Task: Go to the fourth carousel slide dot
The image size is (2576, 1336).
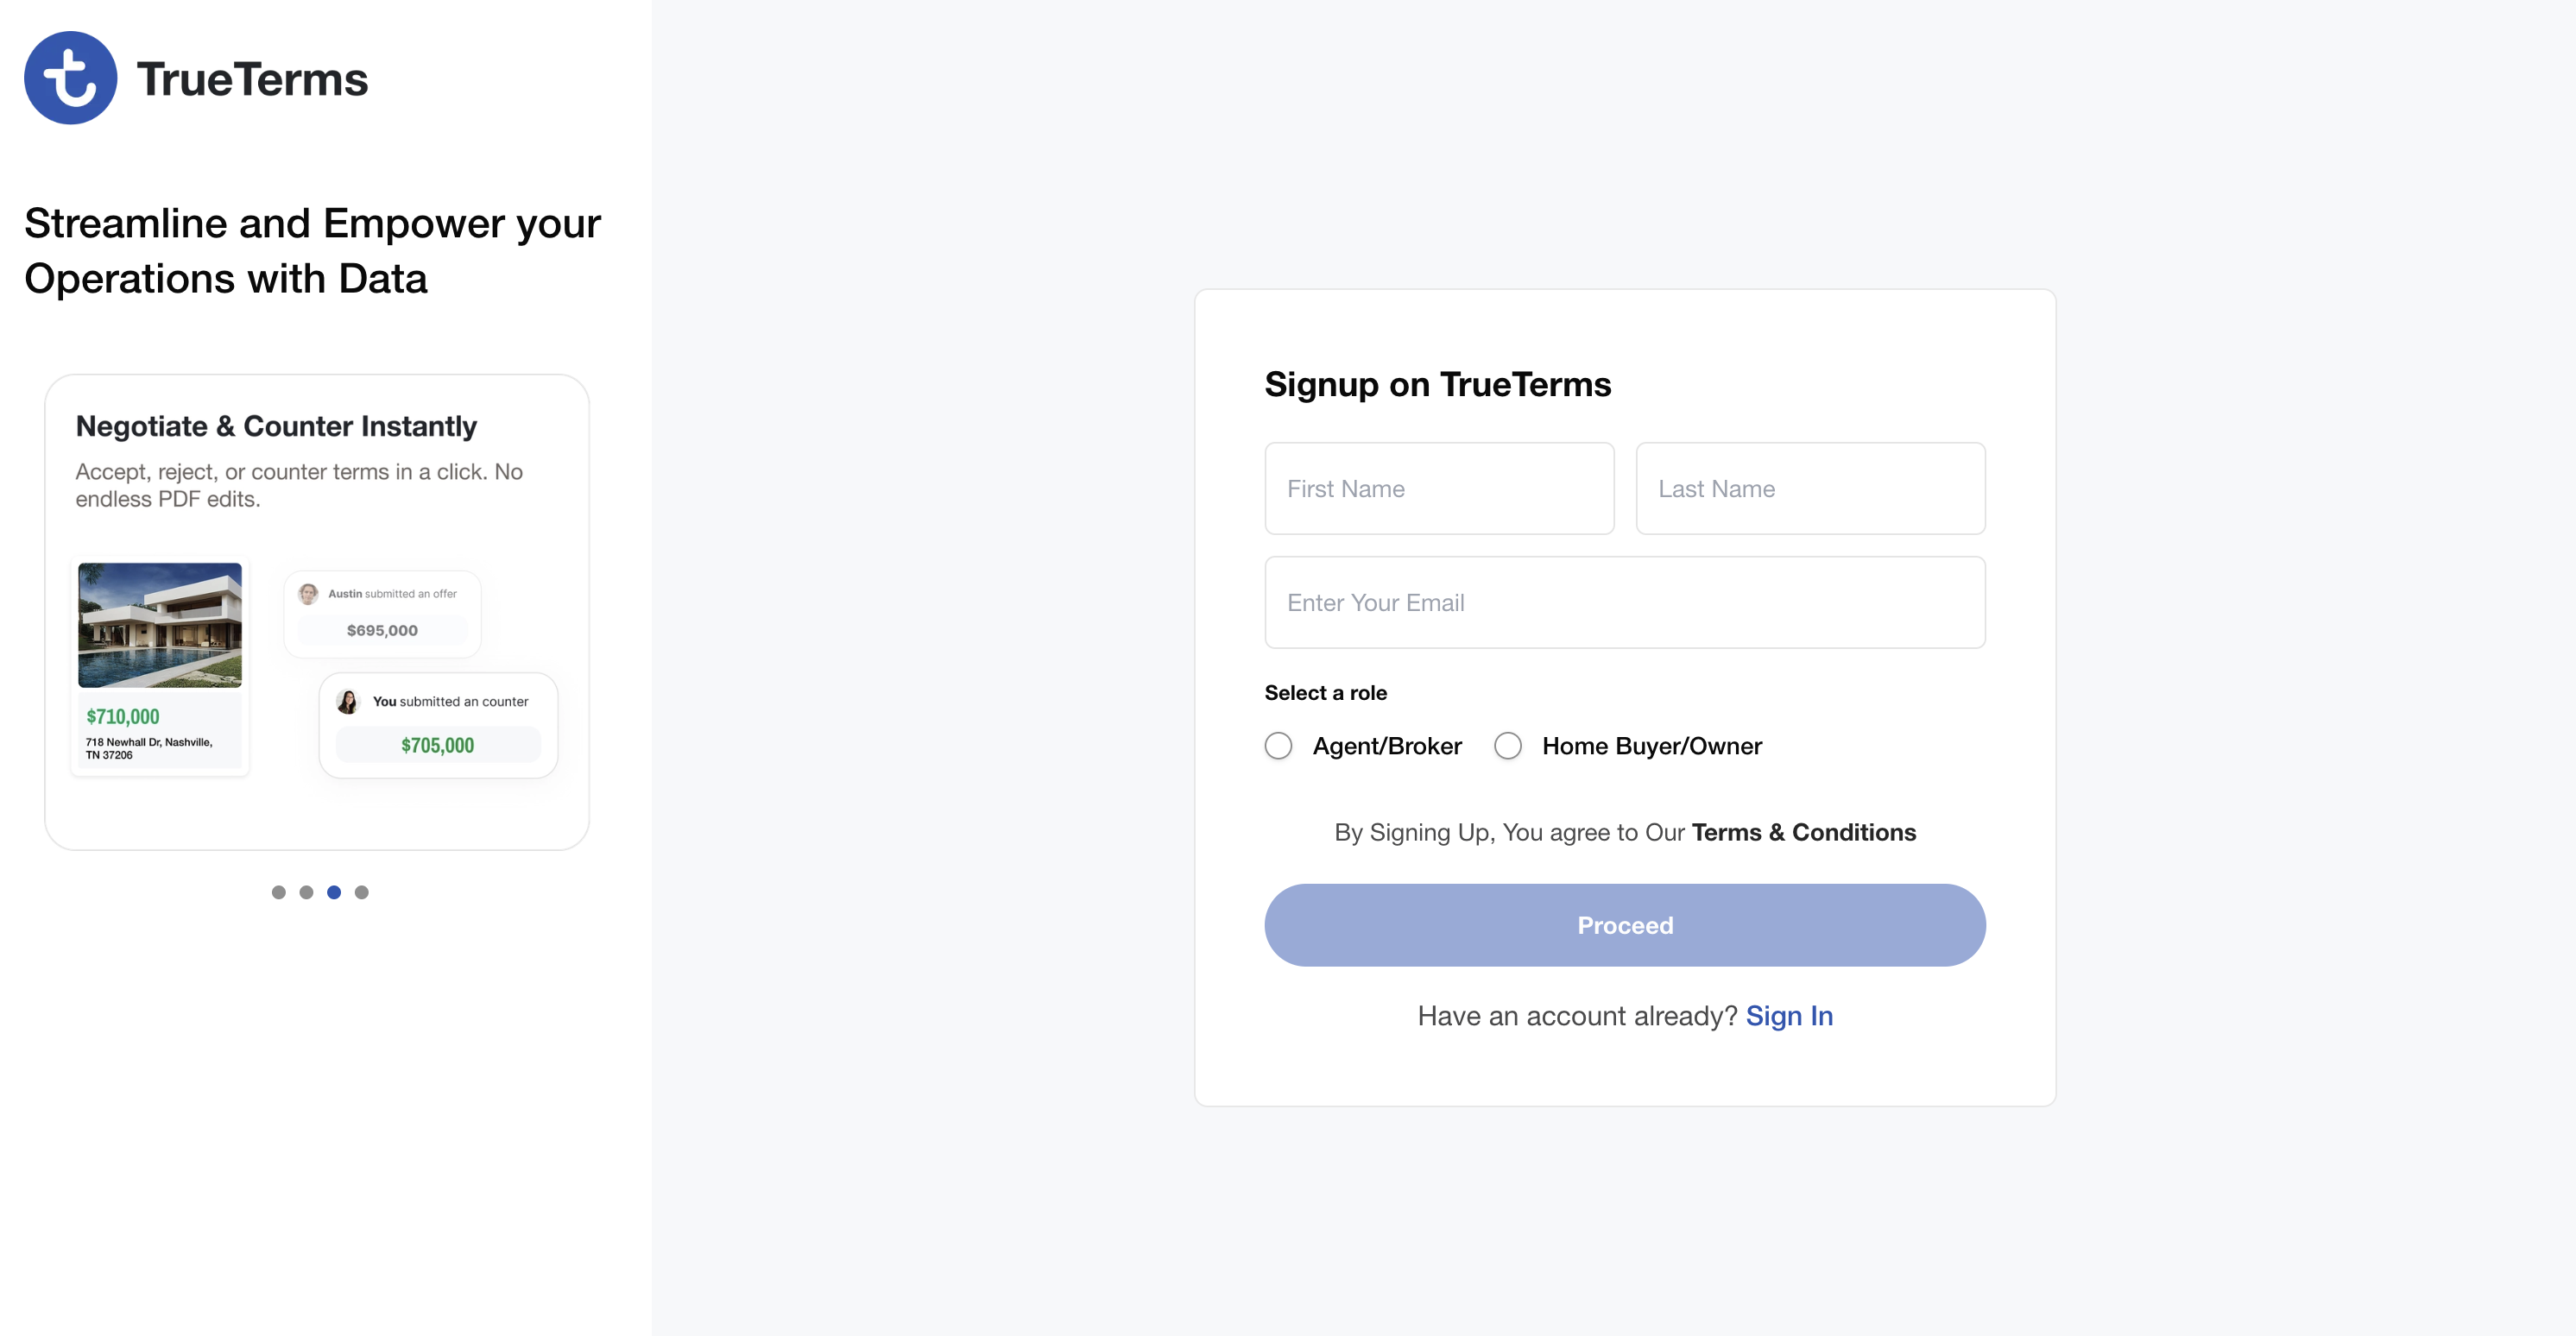Action: [362, 892]
